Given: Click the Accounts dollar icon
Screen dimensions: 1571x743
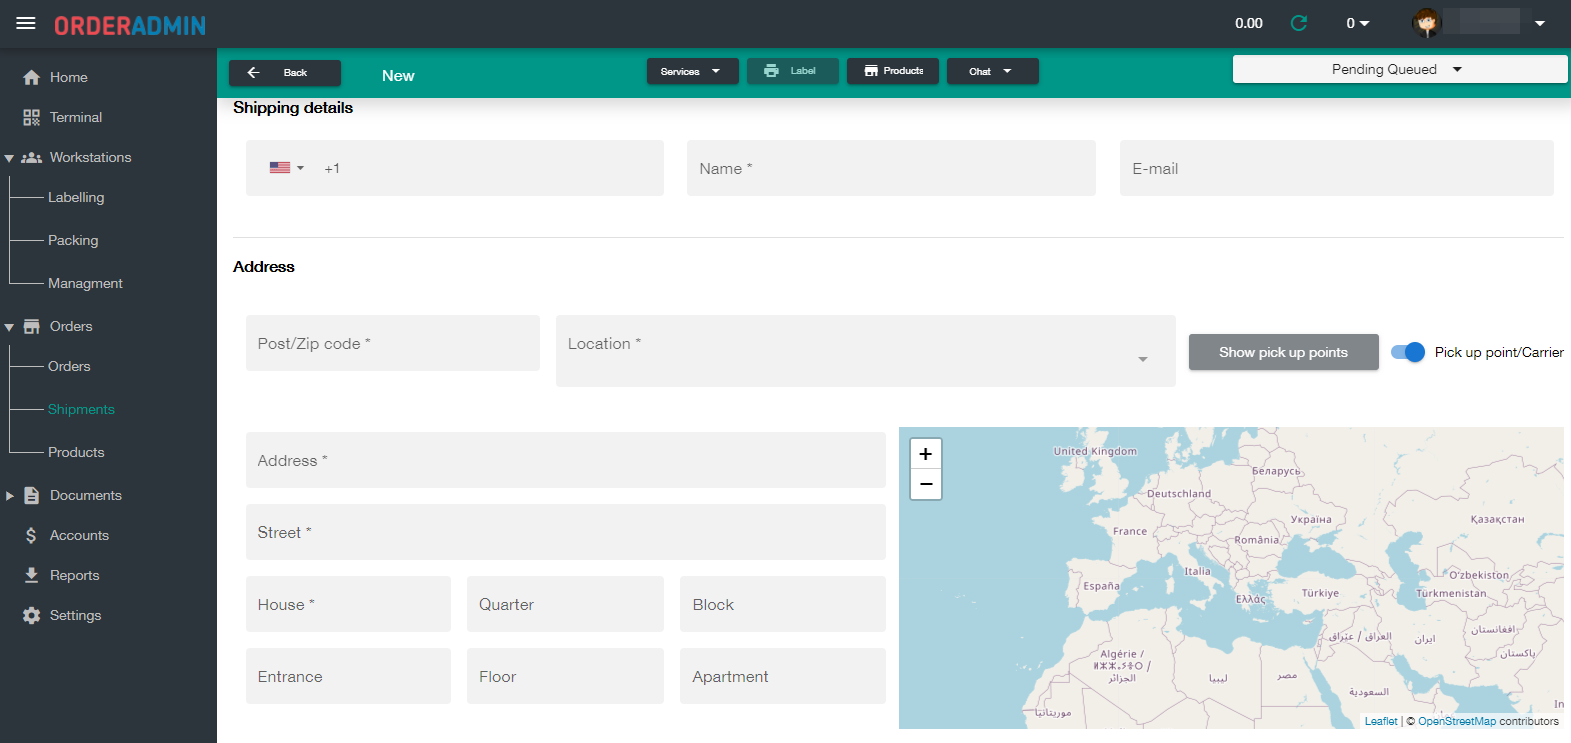Looking at the screenshot, I should [32, 535].
